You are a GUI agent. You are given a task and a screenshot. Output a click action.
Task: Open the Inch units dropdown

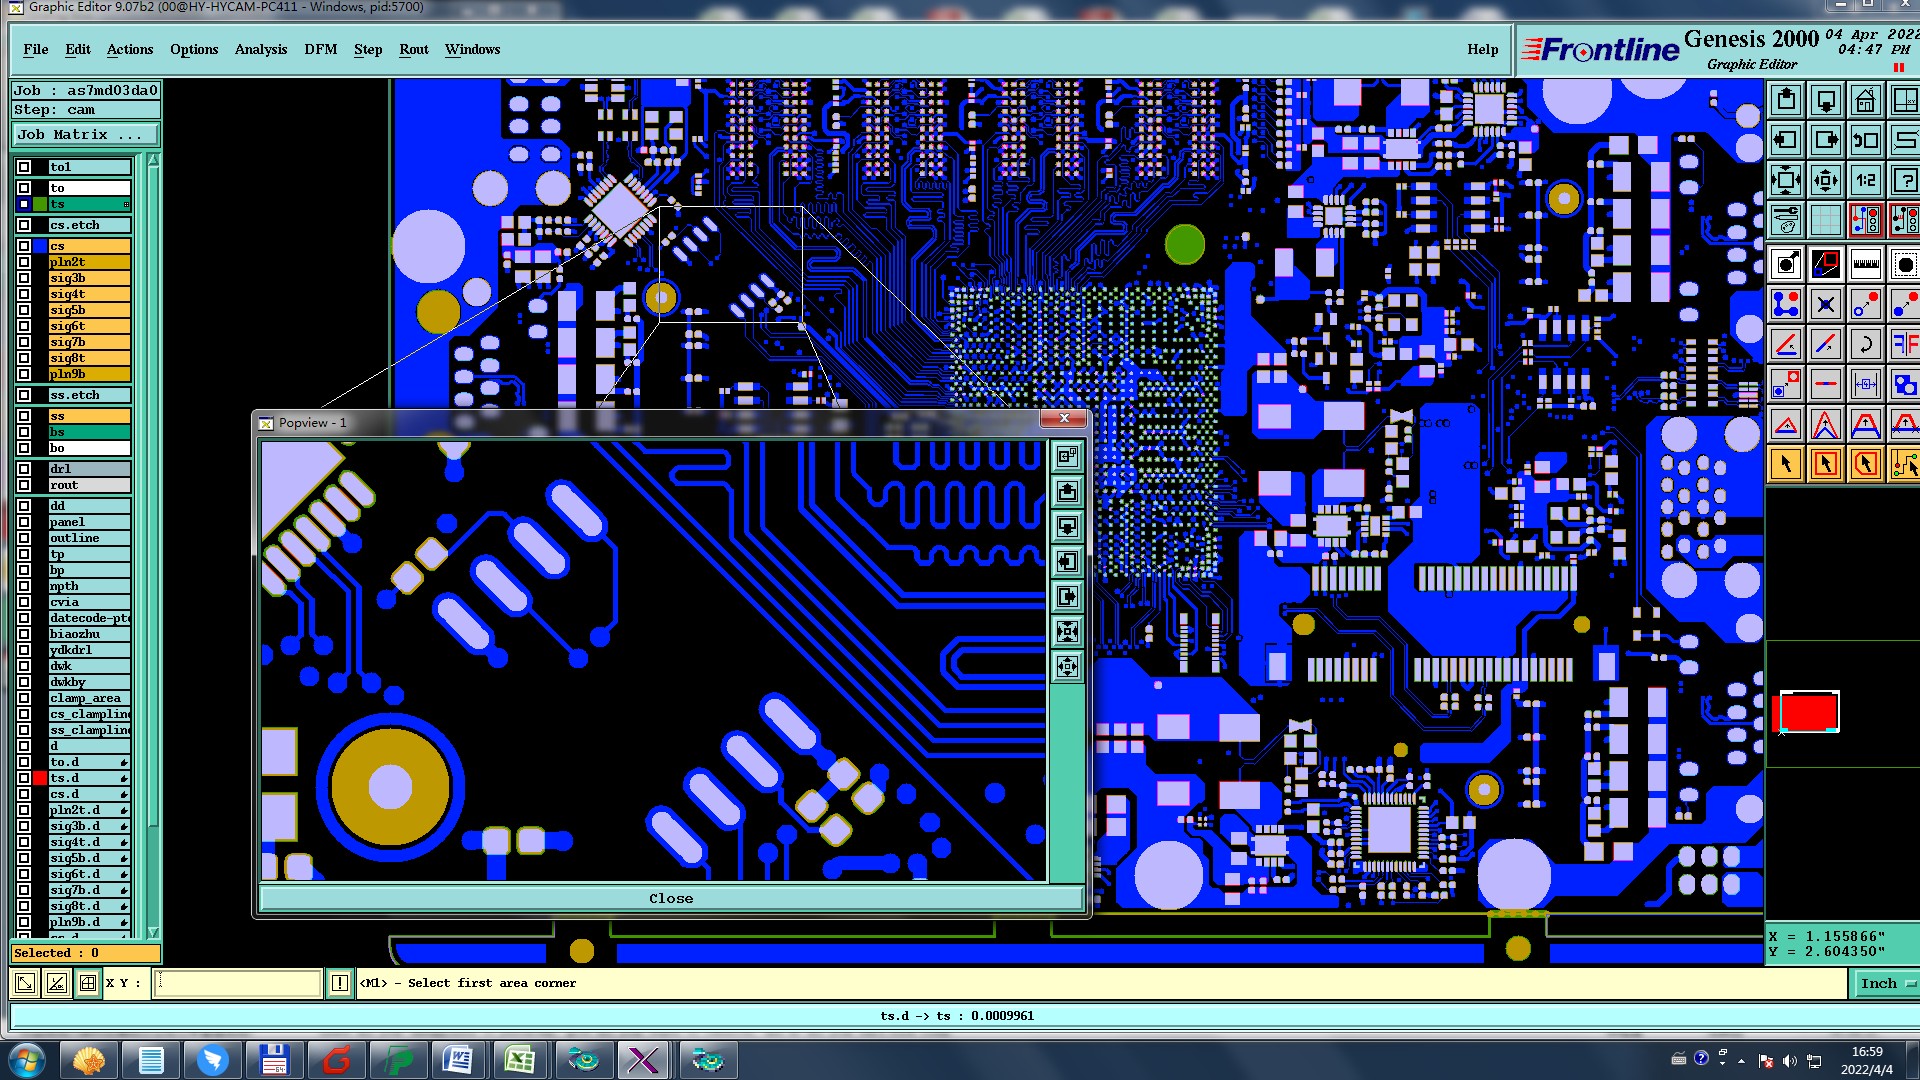coord(1886,984)
